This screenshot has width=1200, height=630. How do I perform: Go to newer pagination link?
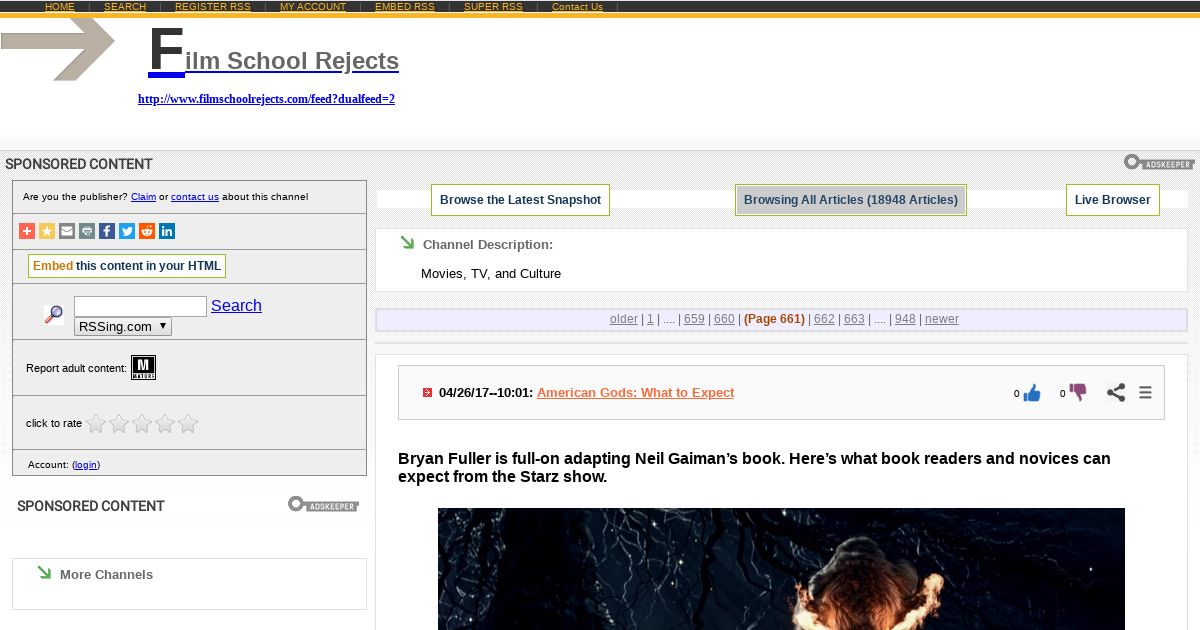tap(942, 319)
